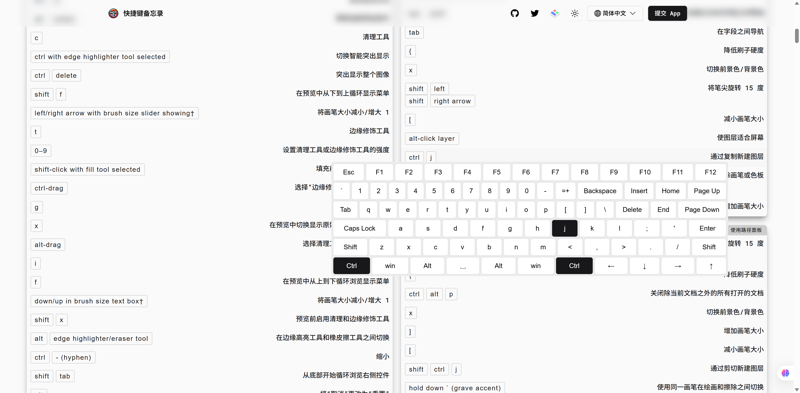The height and width of the screenshot is (393, 800).
Task: Open the 简体中文 language dropdown
Action: point(615,13)
